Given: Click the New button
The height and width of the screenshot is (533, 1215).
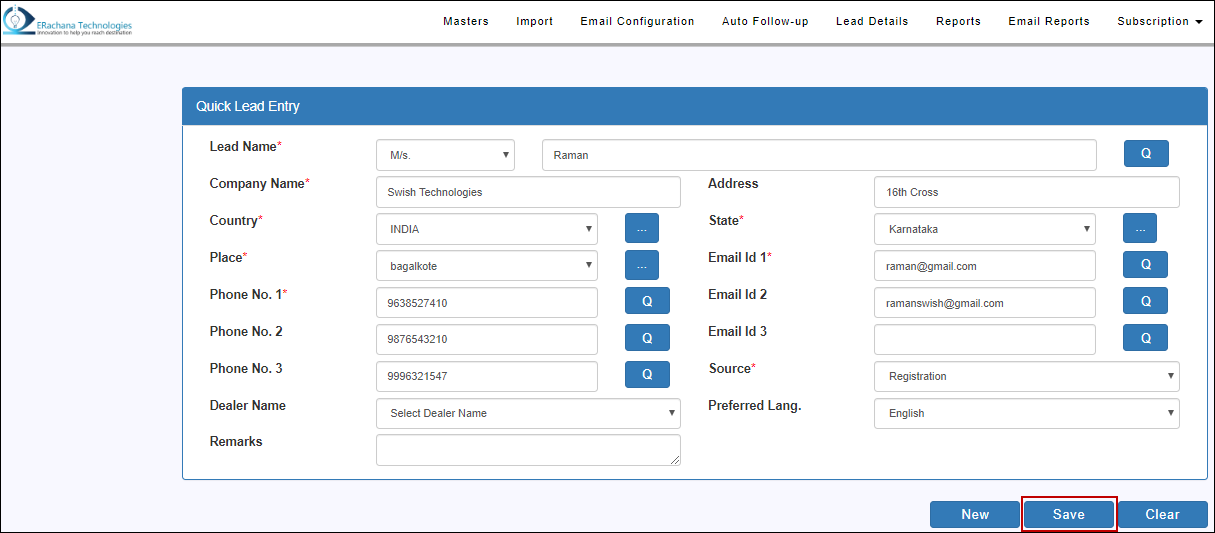Looking at the screenshot, I should pyautogui.click(x=975, y=514).
